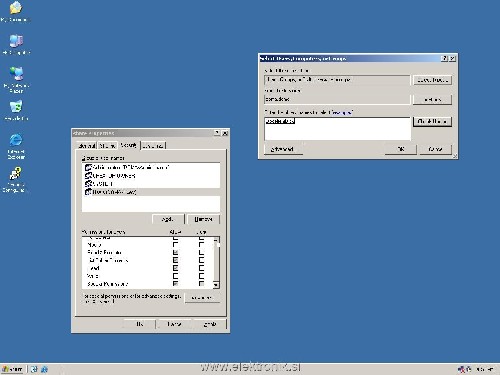Click the object type read-only field
500x375 pixels.
[337, 80]
